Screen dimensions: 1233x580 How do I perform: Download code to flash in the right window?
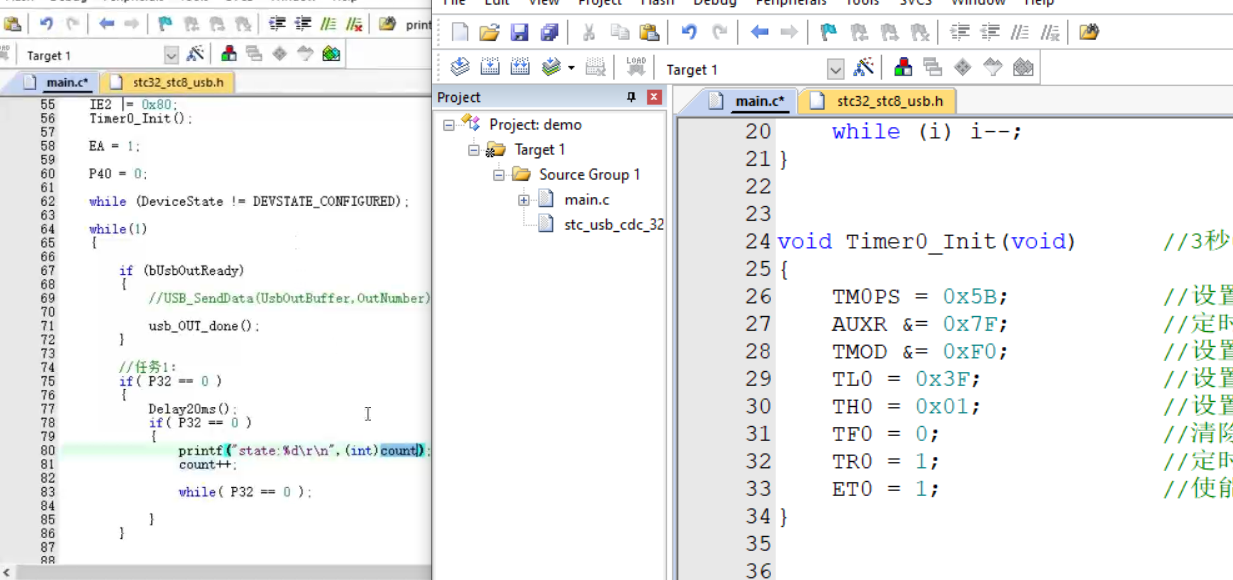[636, 68]
